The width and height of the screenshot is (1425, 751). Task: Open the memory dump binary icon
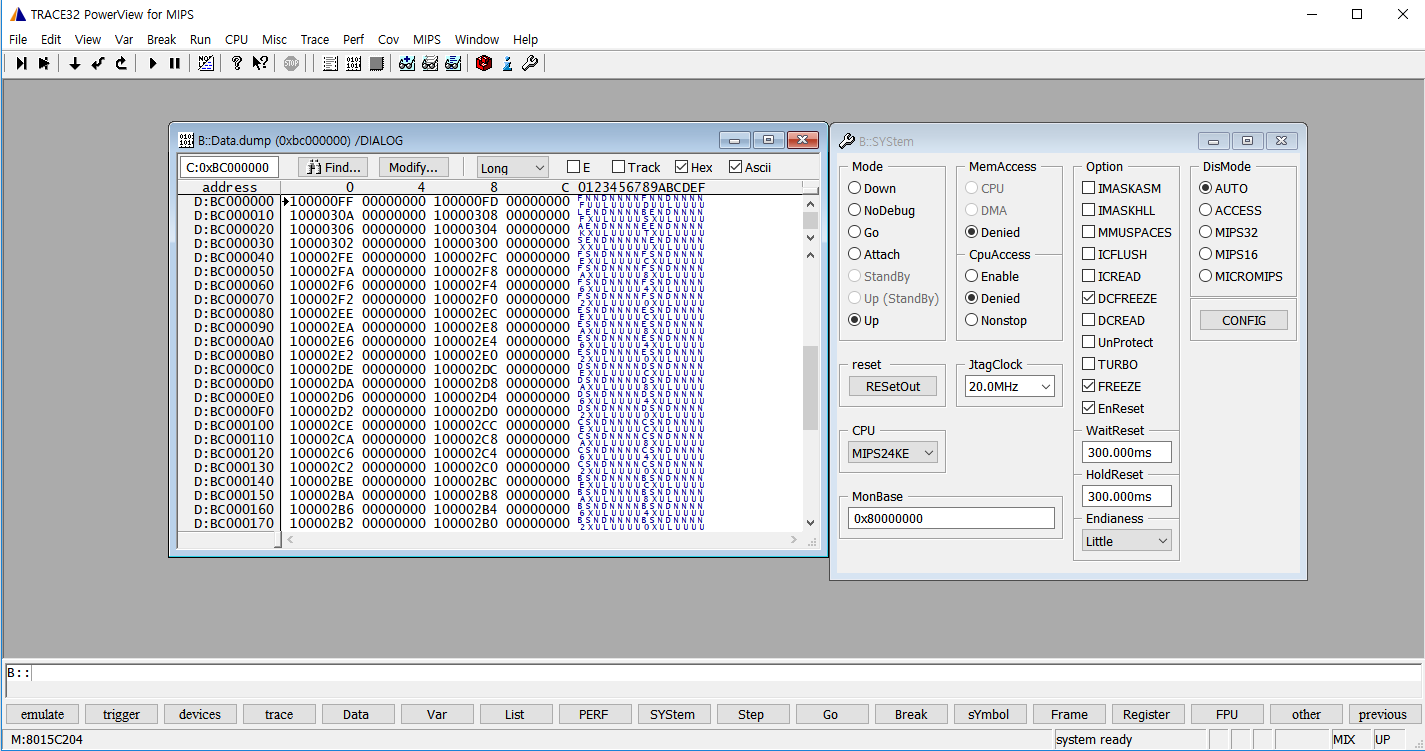(x=353, y=63)
